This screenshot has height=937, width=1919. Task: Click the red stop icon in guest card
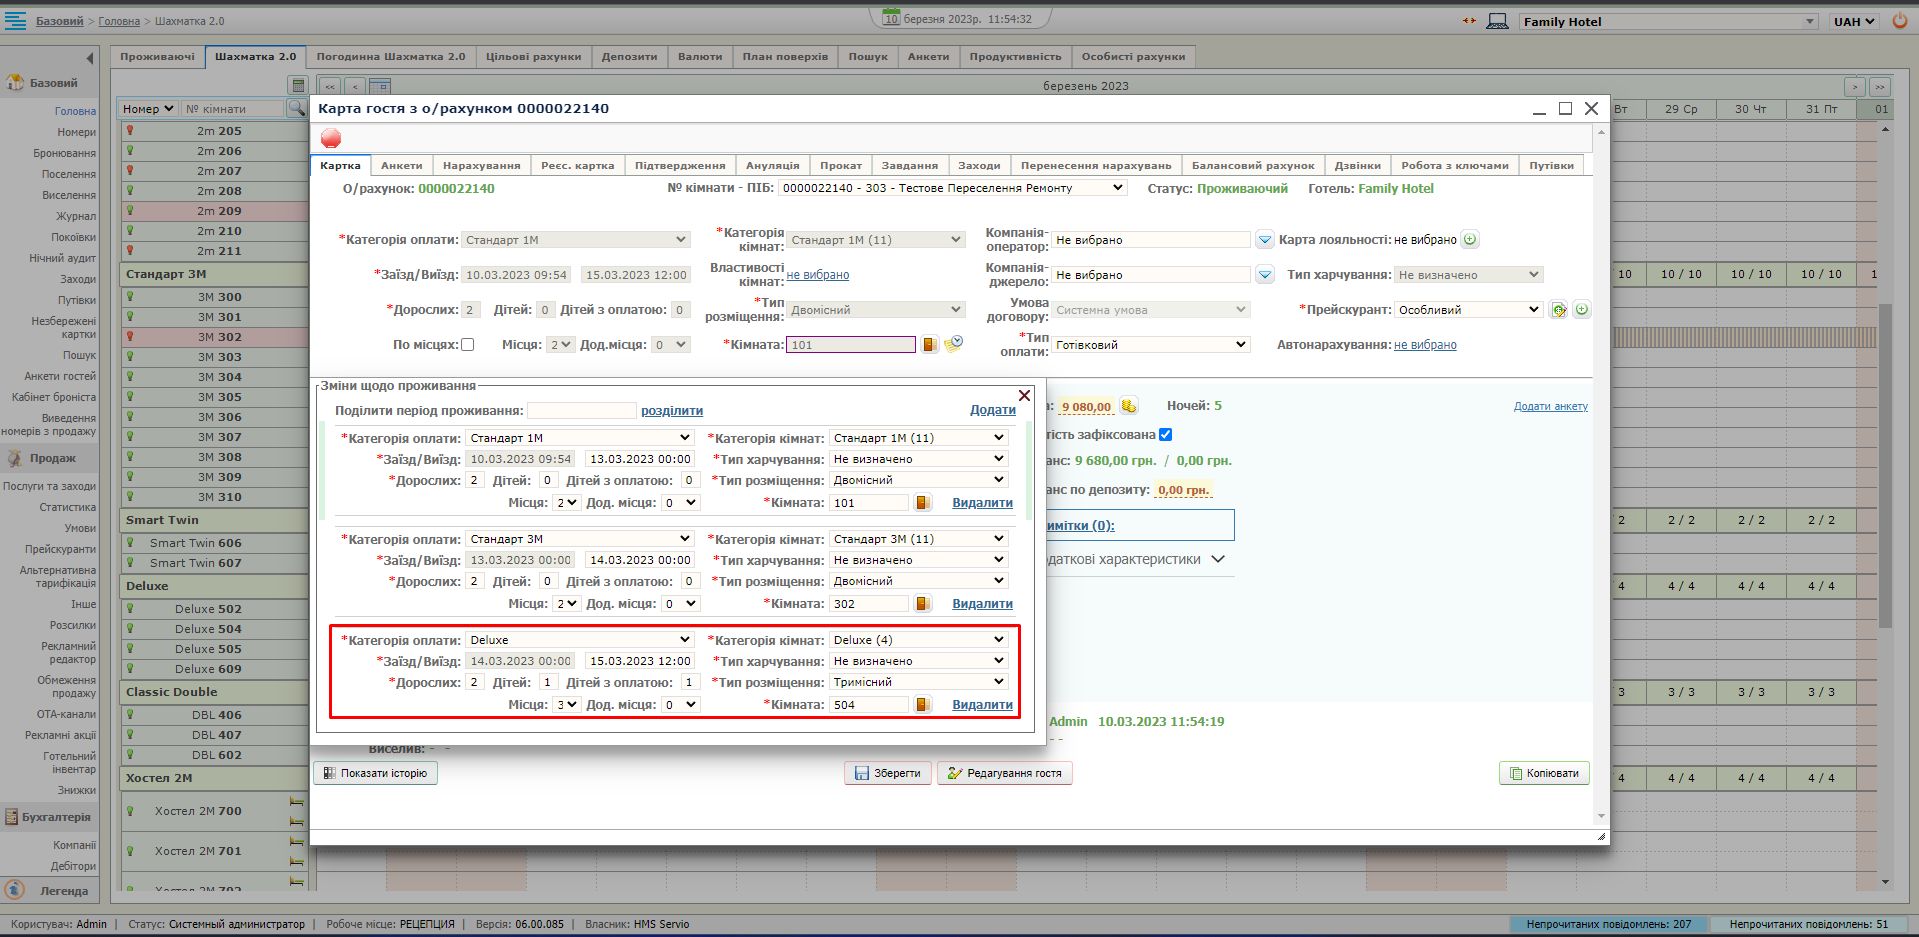331,139
